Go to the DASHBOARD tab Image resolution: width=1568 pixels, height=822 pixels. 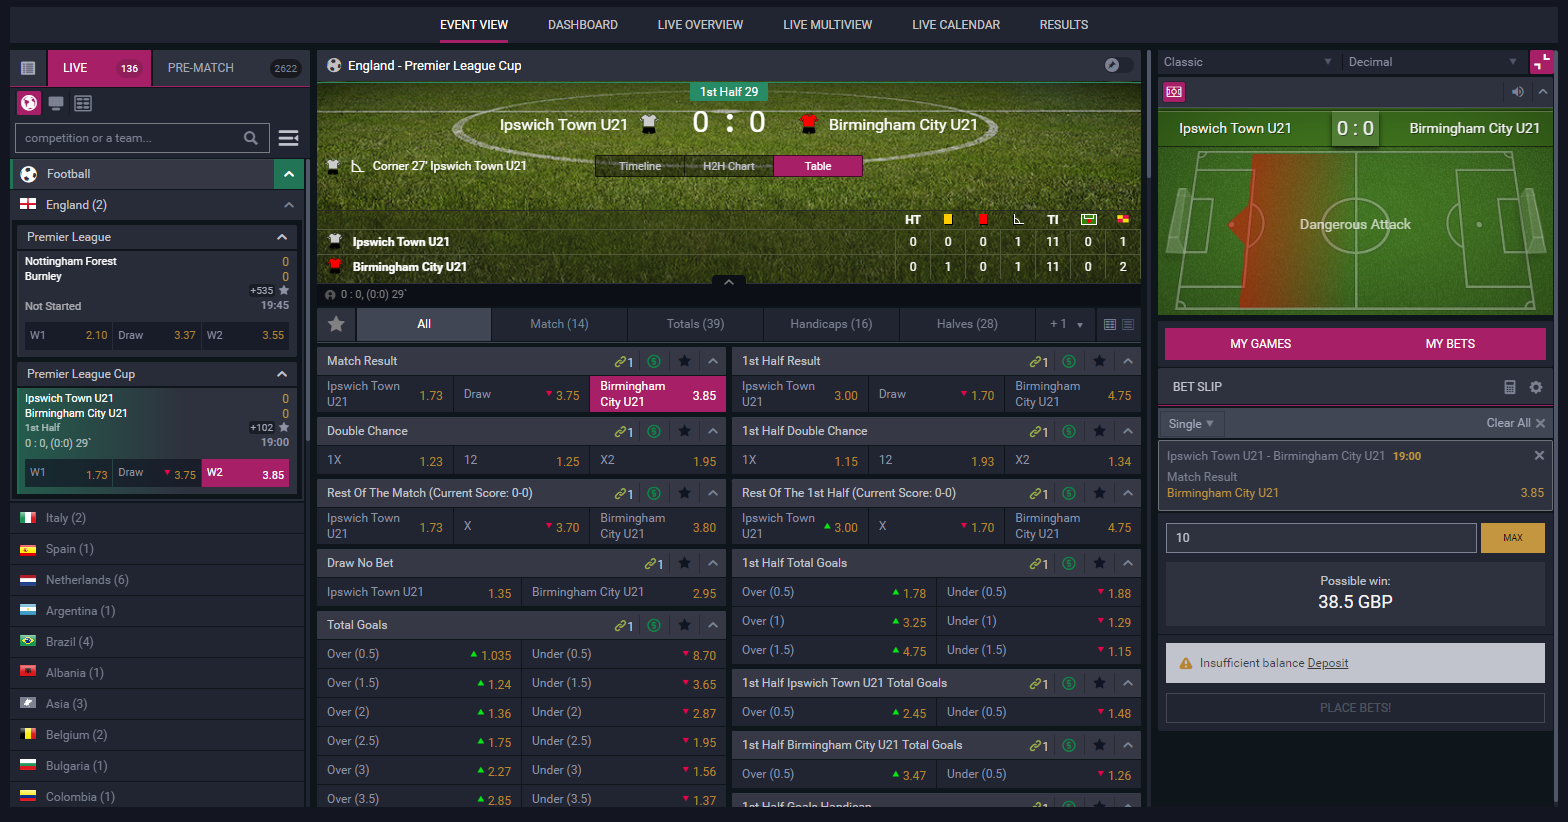pos(583,25)
